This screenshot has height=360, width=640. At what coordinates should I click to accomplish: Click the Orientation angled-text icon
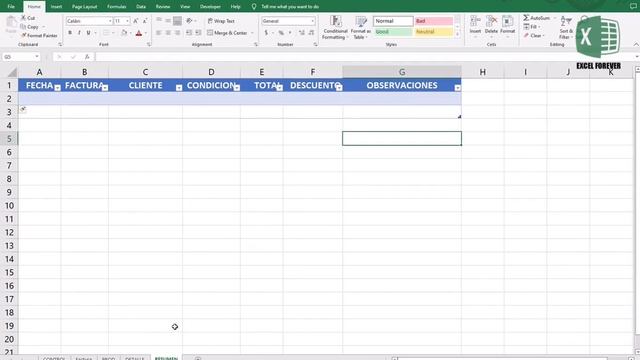pos(189,20)
